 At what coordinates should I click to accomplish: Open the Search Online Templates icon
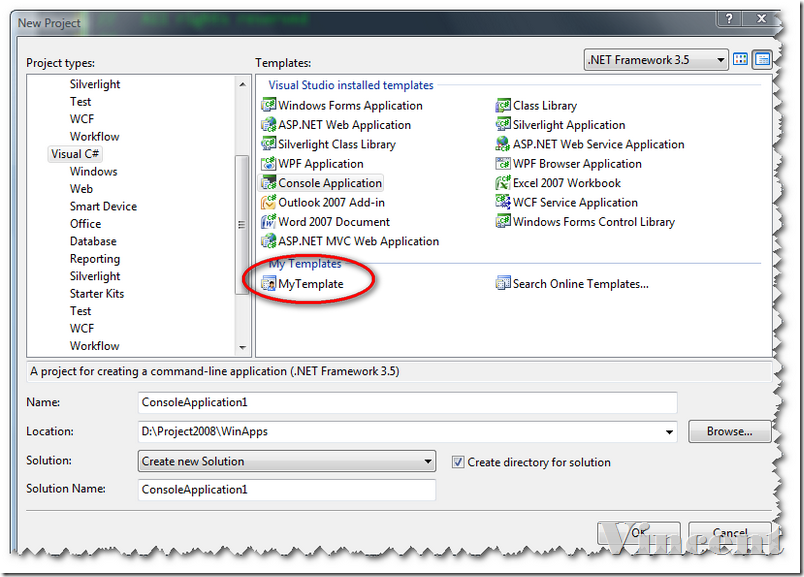point(504,284)
